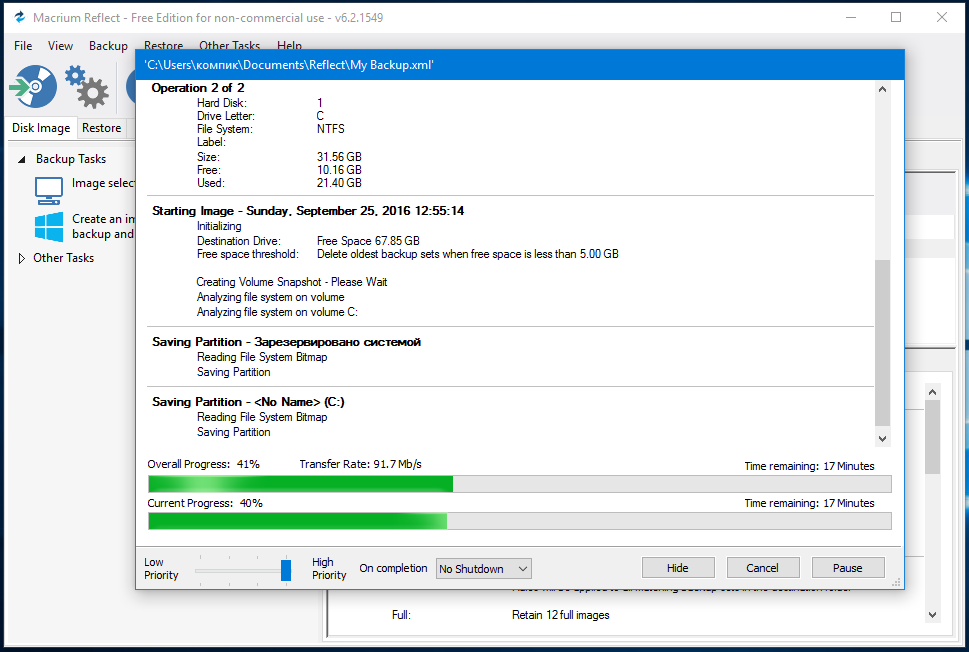Open the View menu
The image size is (969, 652).
coord(61,46)
